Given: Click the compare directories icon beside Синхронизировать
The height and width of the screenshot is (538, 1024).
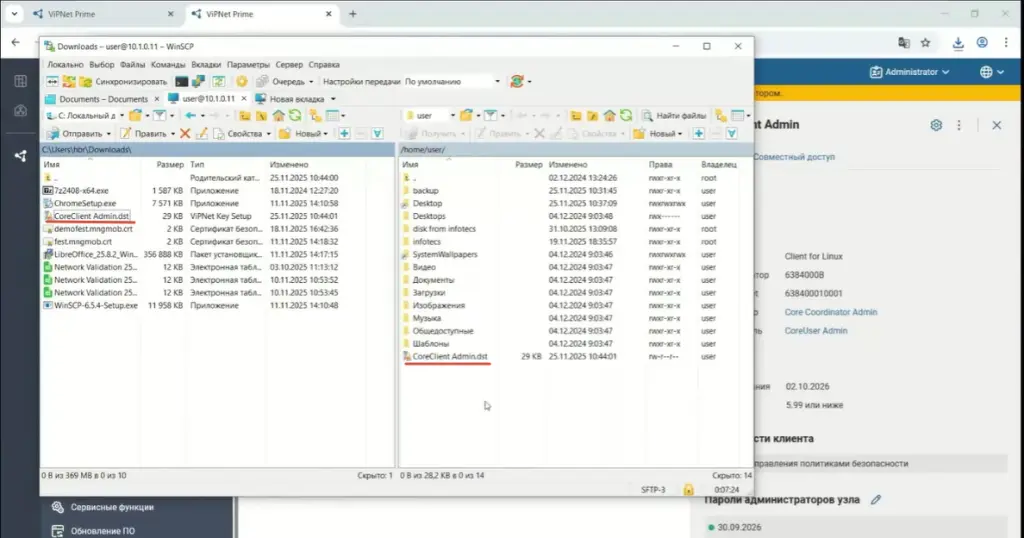Looking at the screenshot, I should (x=69, y=82).
